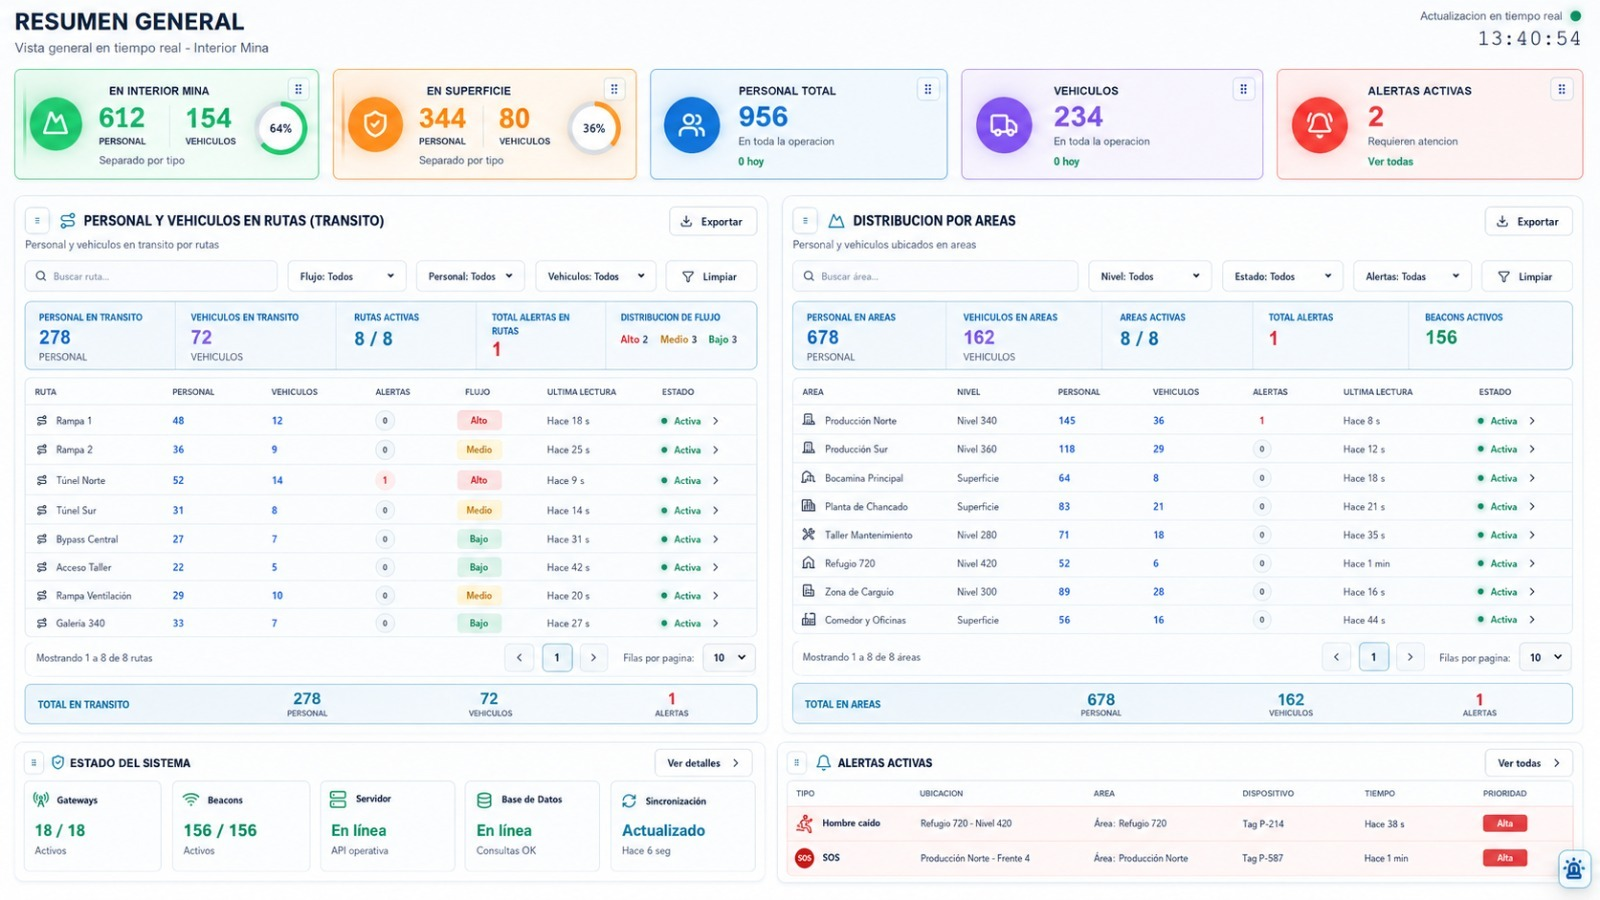Open the Estado: Todos filter dropdown
1600x900 pixels.
[1283, 277]
